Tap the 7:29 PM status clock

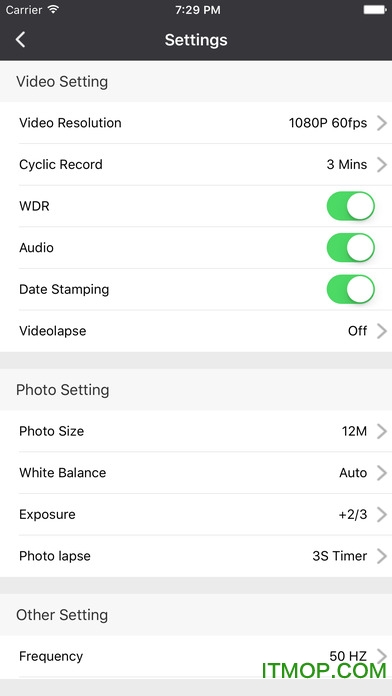click(198, 10)
